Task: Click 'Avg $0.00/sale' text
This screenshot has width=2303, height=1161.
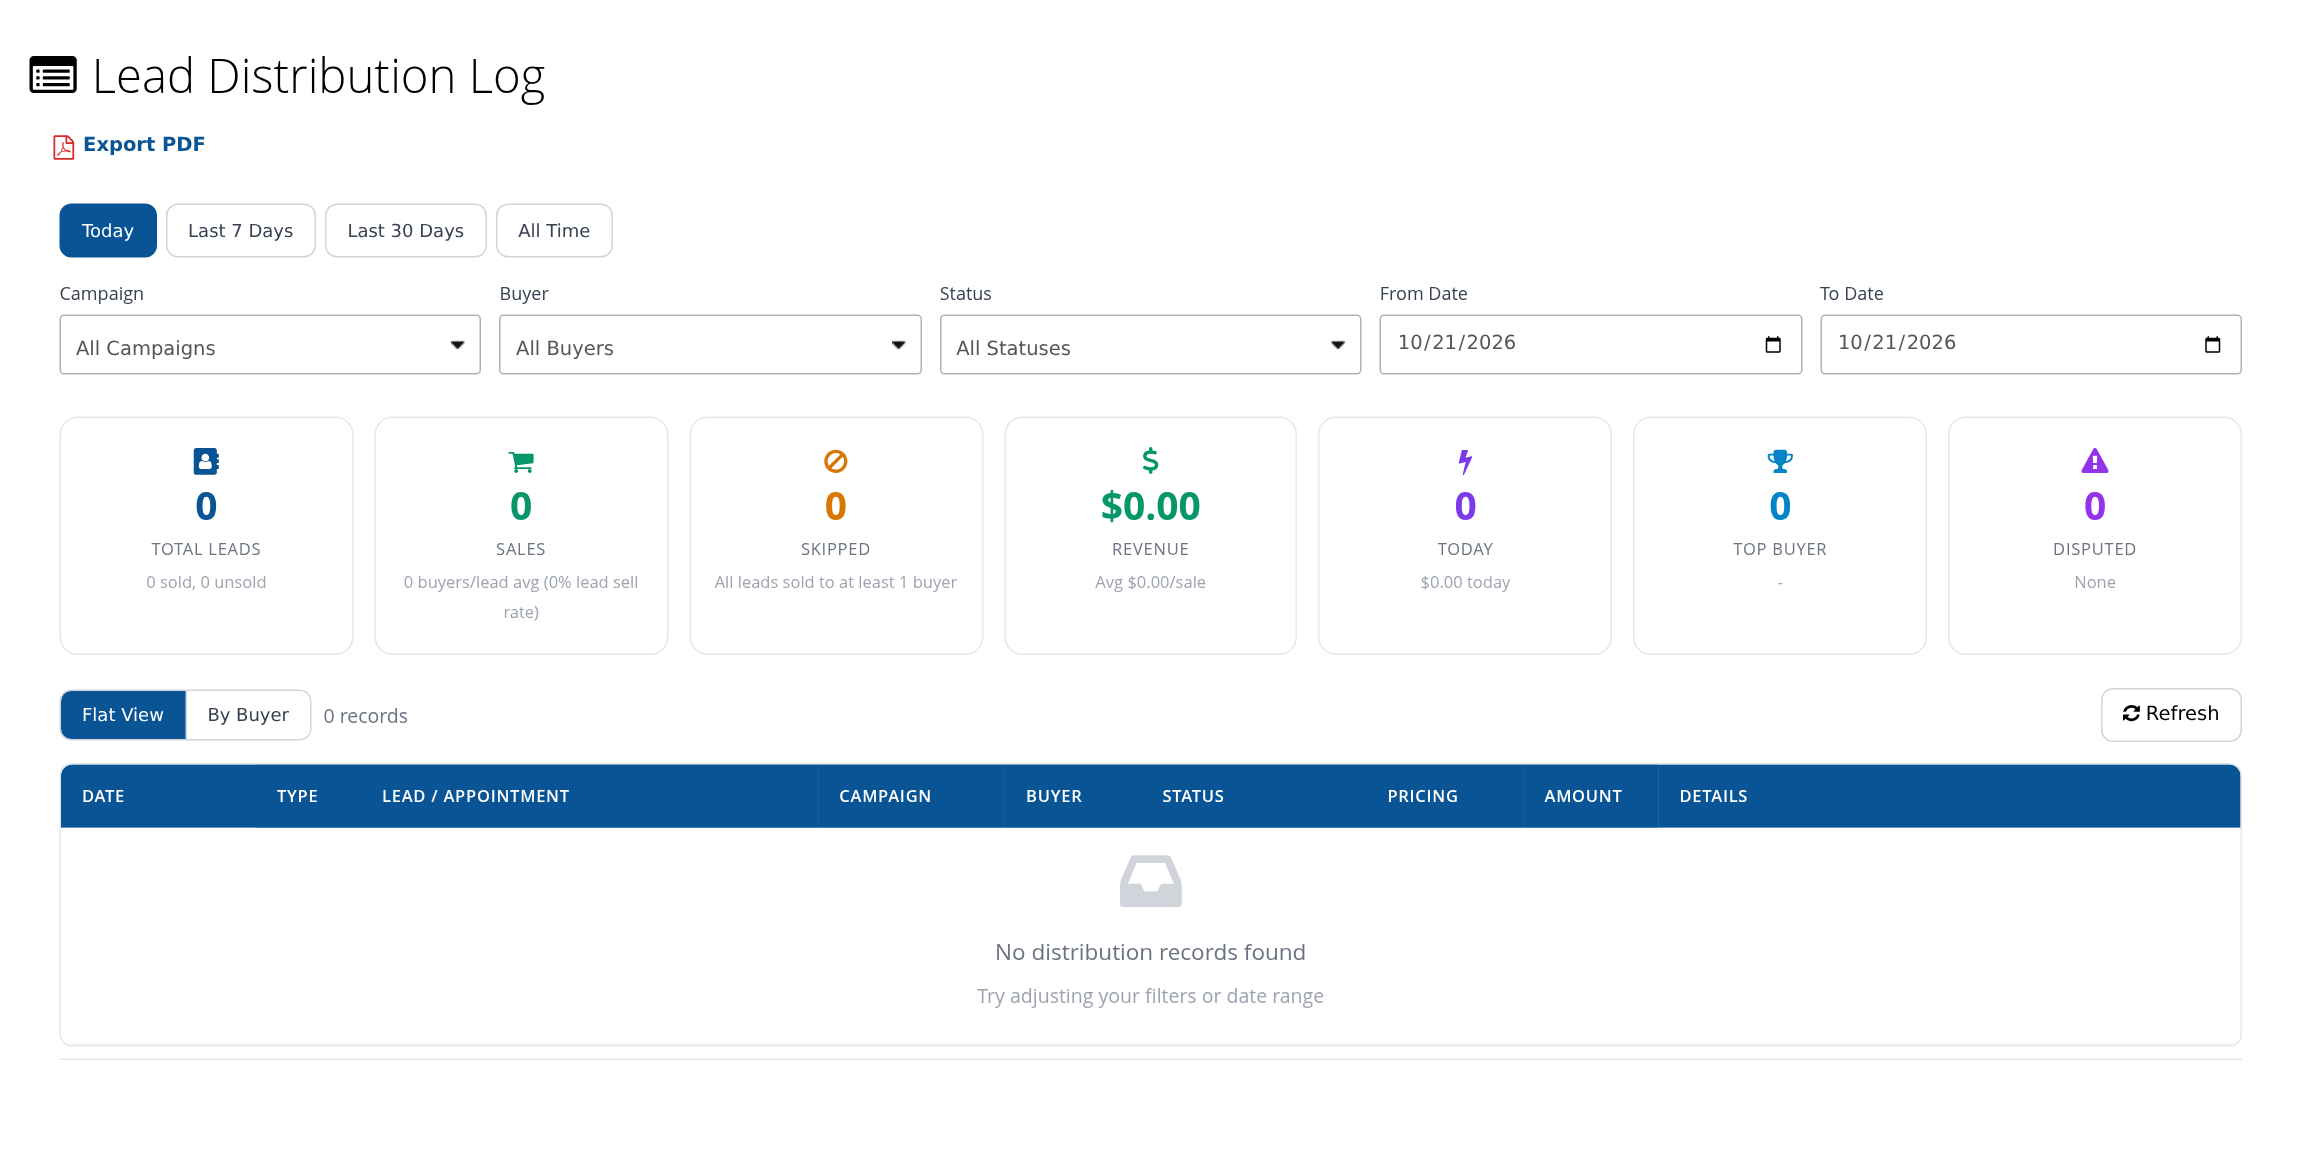Action: (1150, 582)
